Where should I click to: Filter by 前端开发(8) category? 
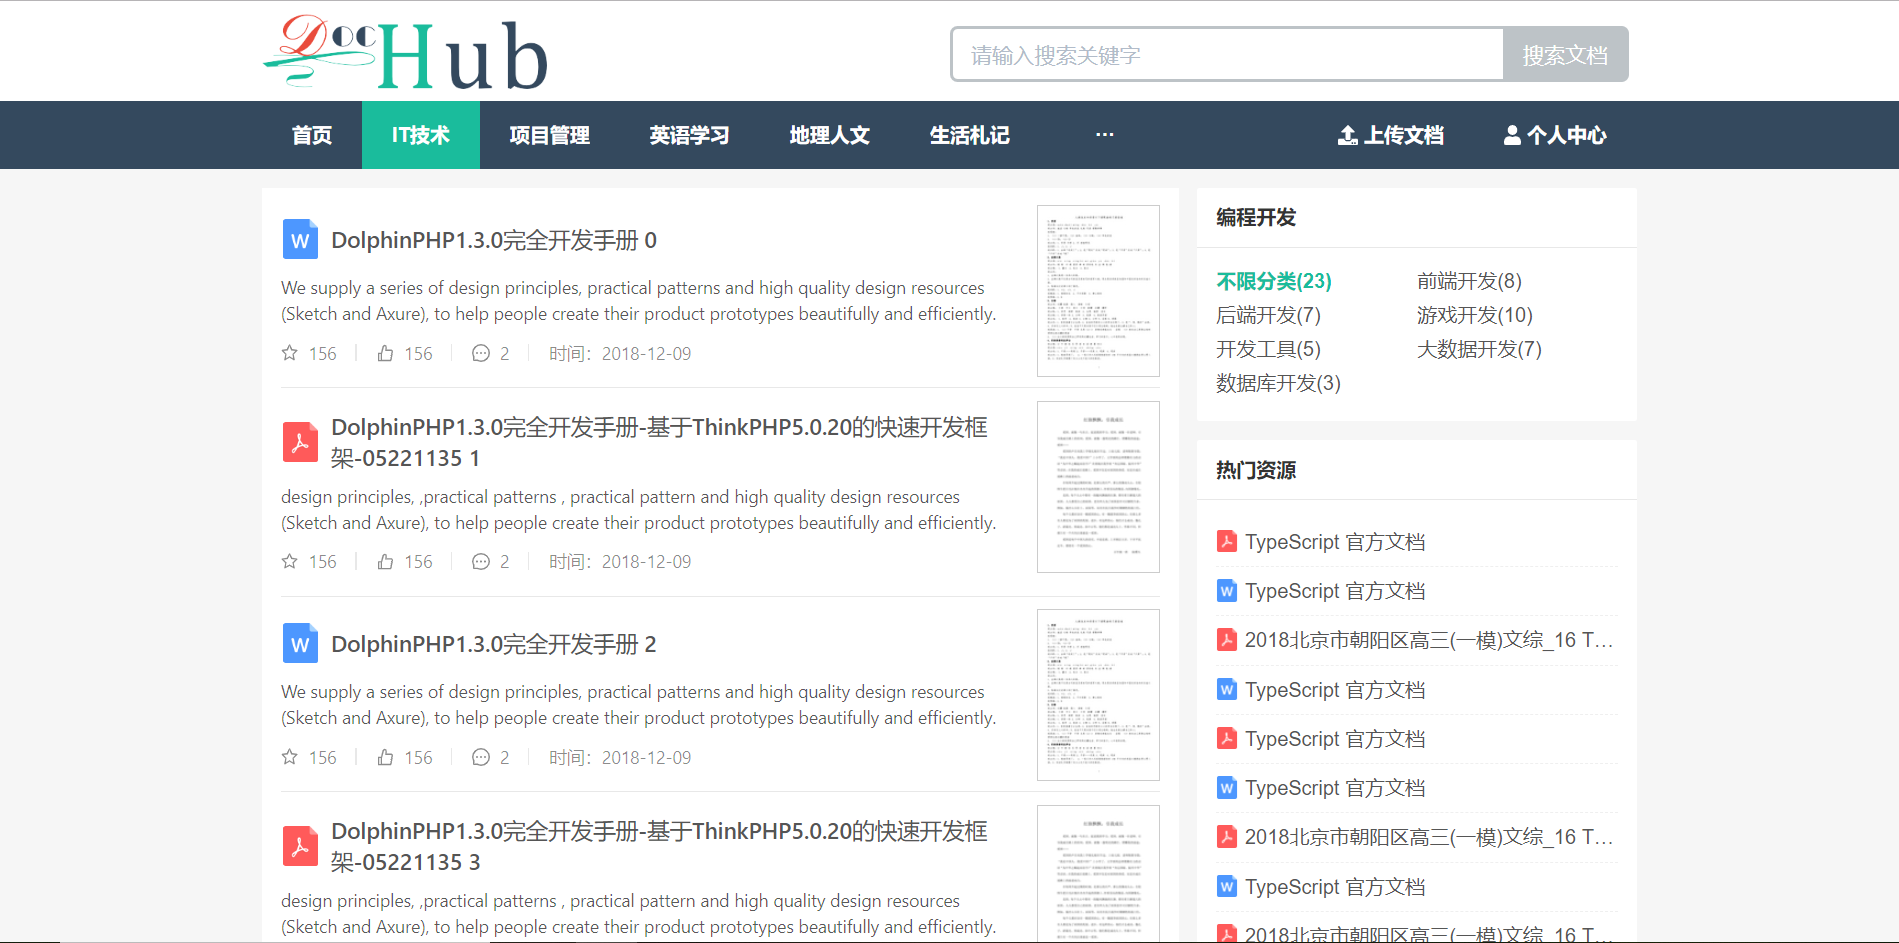[x=1469, y=281]
